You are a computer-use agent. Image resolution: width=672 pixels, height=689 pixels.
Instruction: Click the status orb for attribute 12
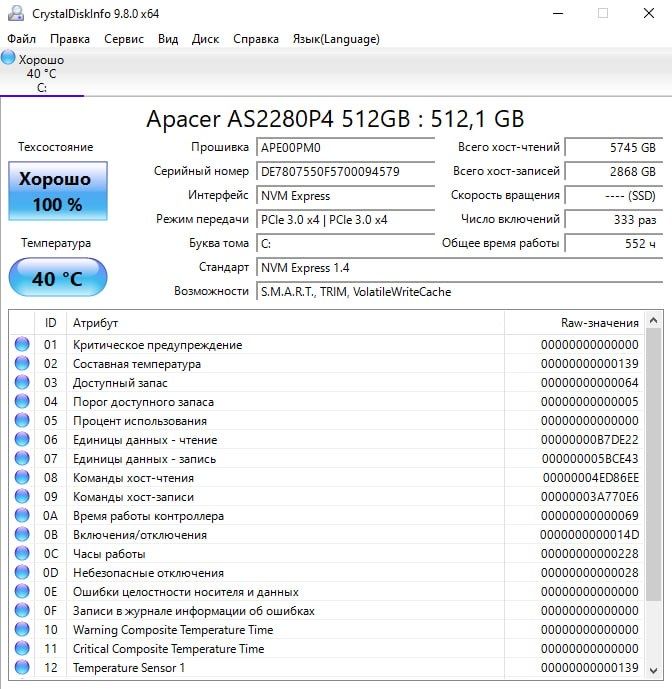pyautogui.click(x=22, y=667)
